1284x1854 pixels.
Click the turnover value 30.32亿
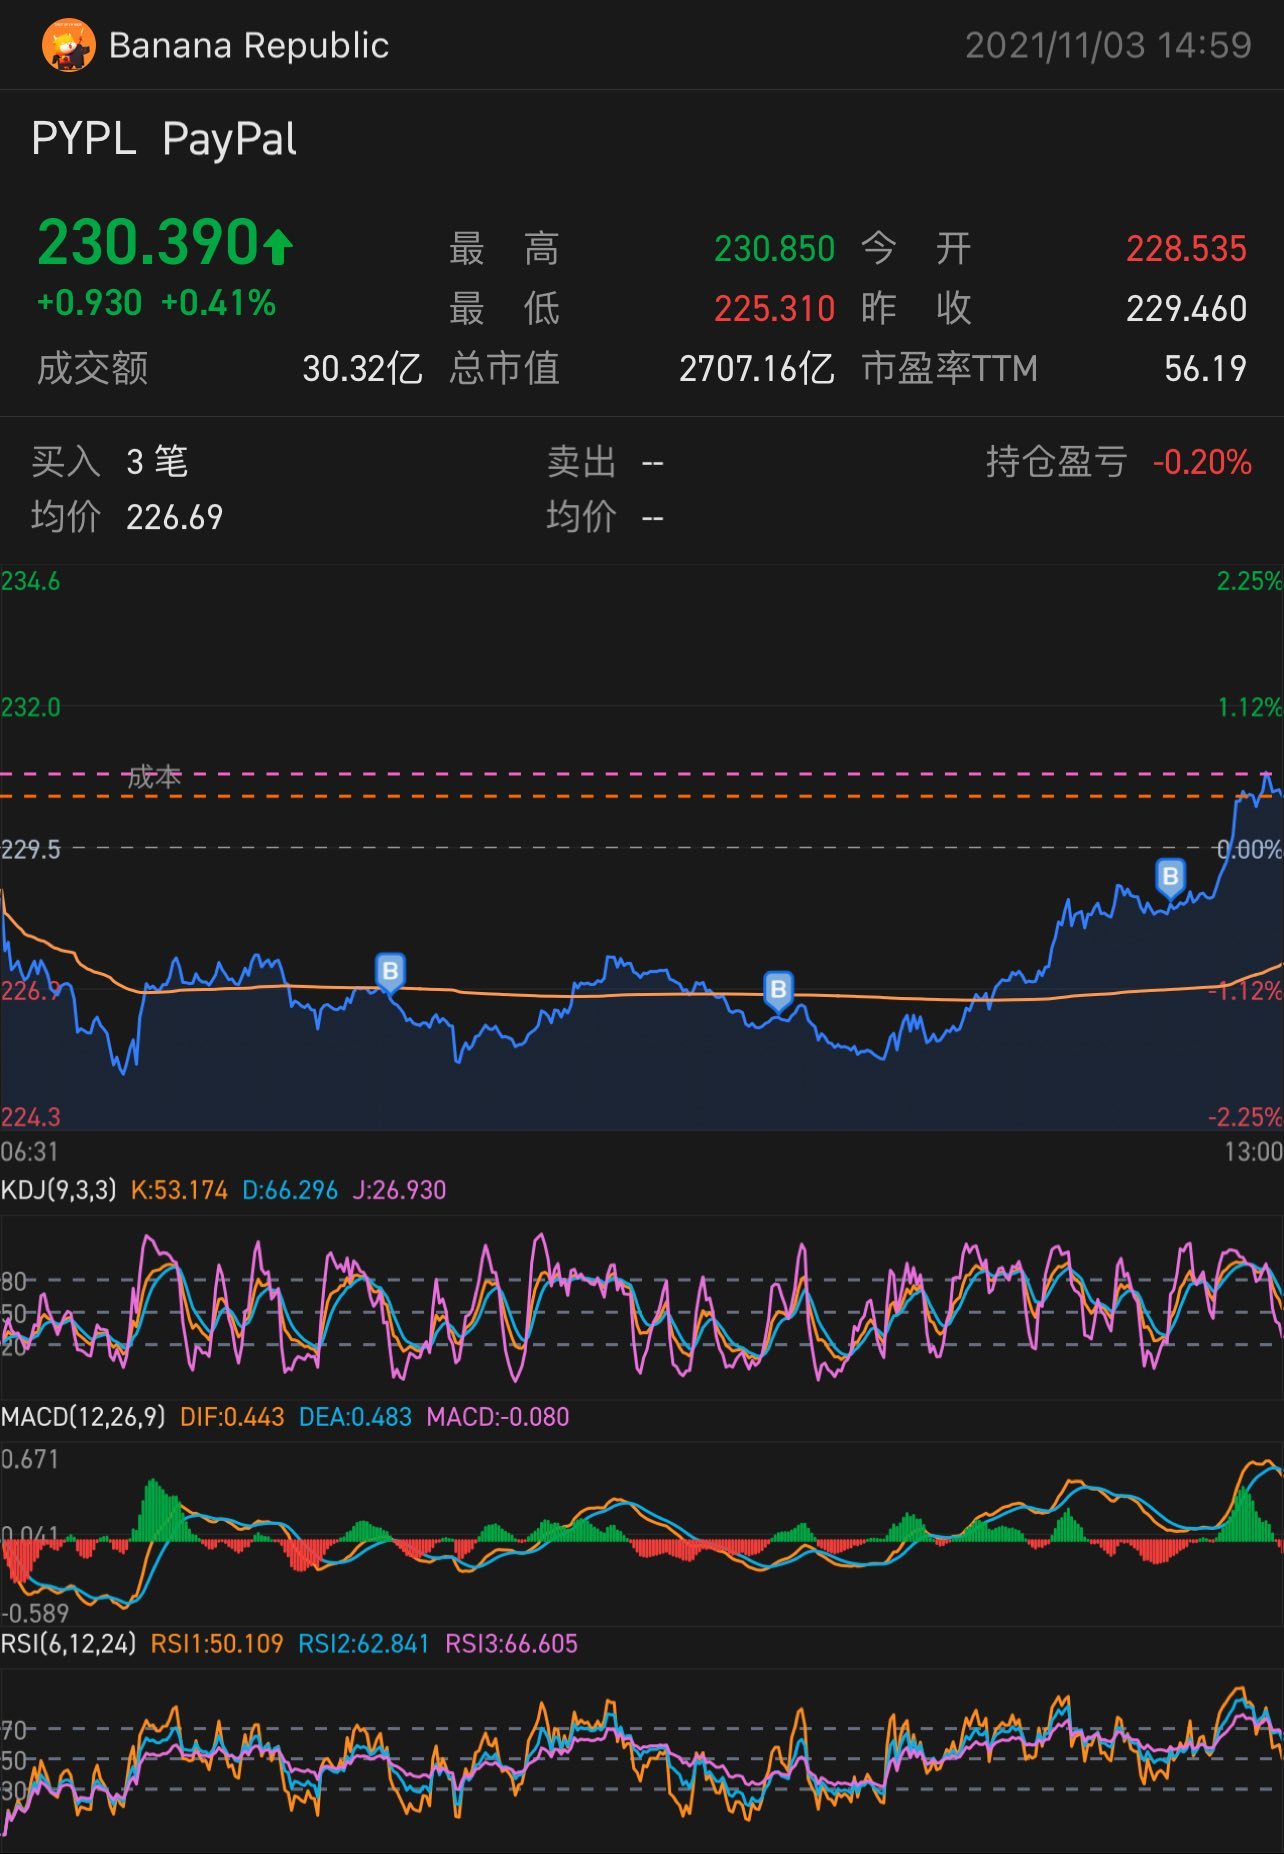[362, 369]
